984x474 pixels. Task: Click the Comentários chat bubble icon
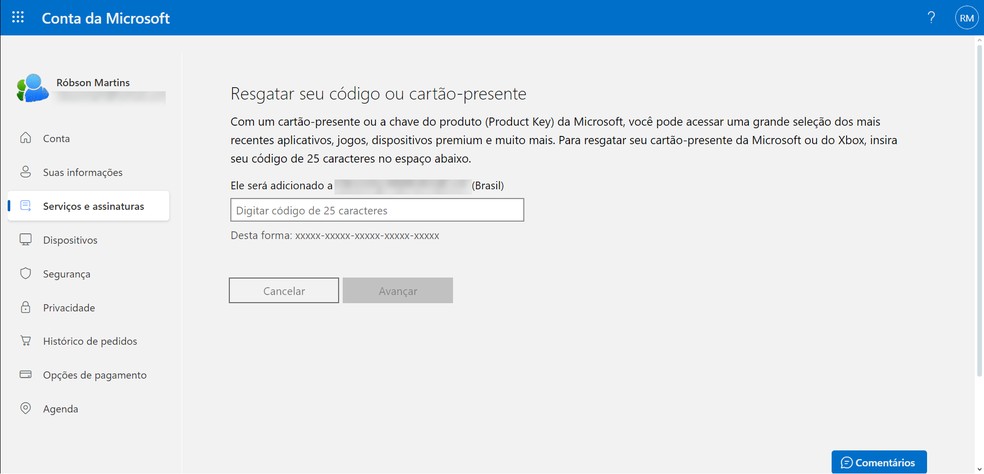(847, 463)
